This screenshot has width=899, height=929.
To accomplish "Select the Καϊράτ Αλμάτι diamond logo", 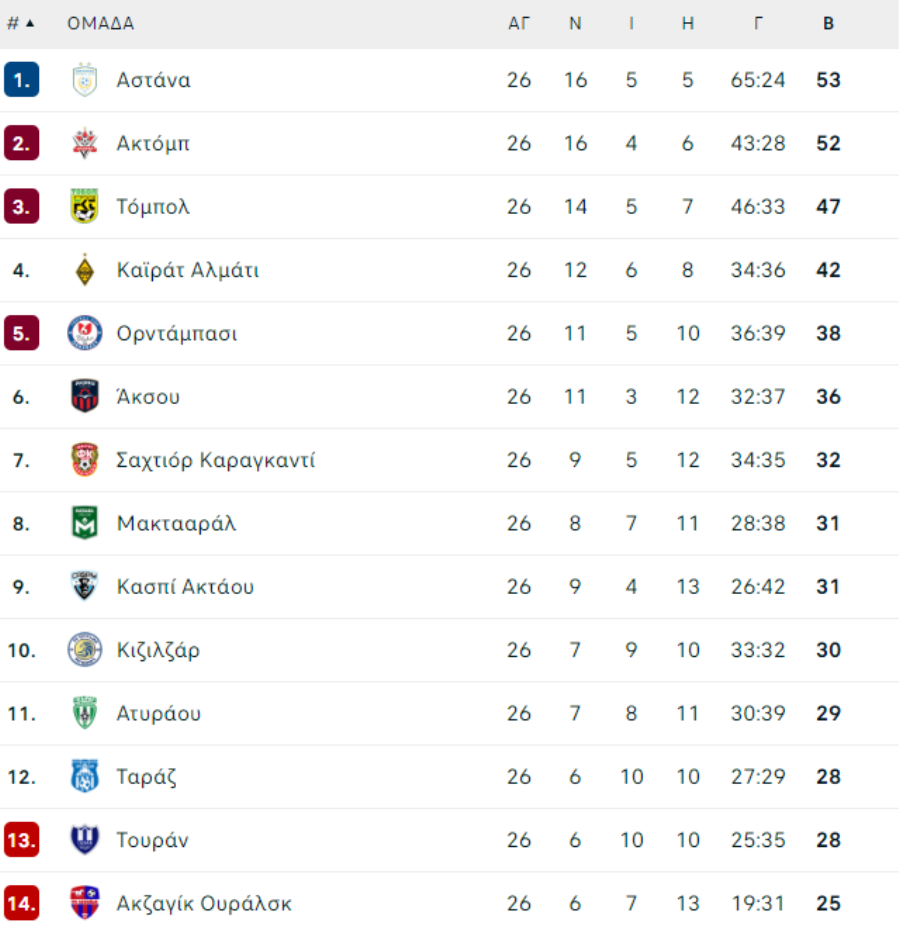I will click(x=85, y=270).
